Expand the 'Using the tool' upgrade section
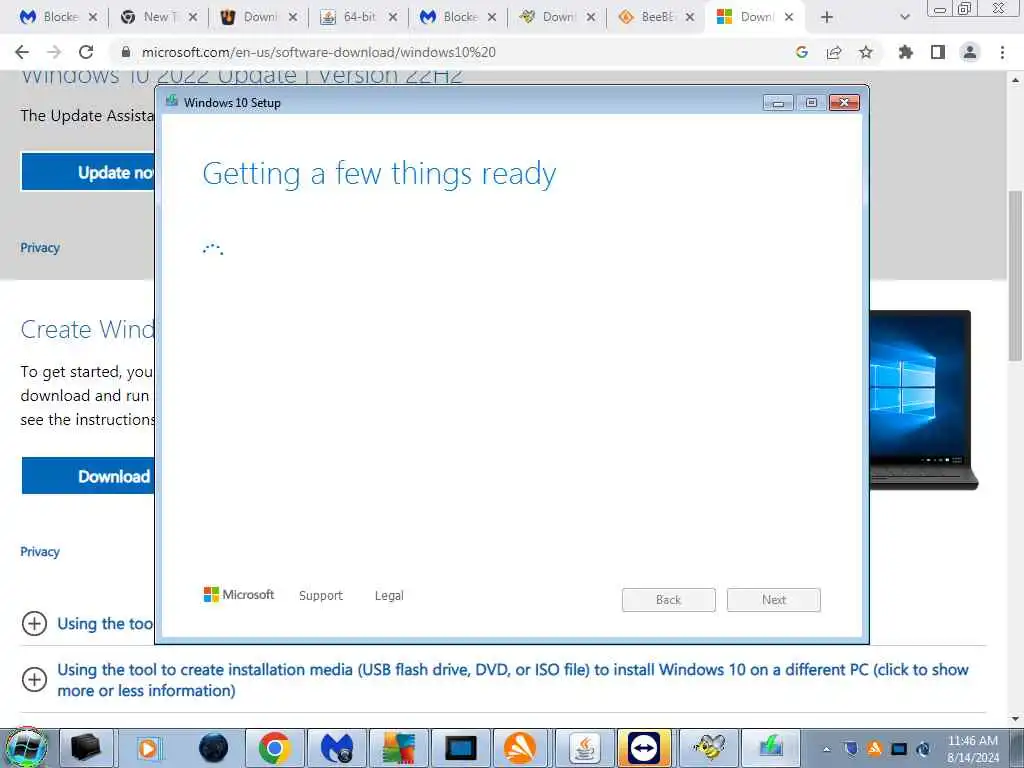This screenshot has height=768, width=1024. 34,624
